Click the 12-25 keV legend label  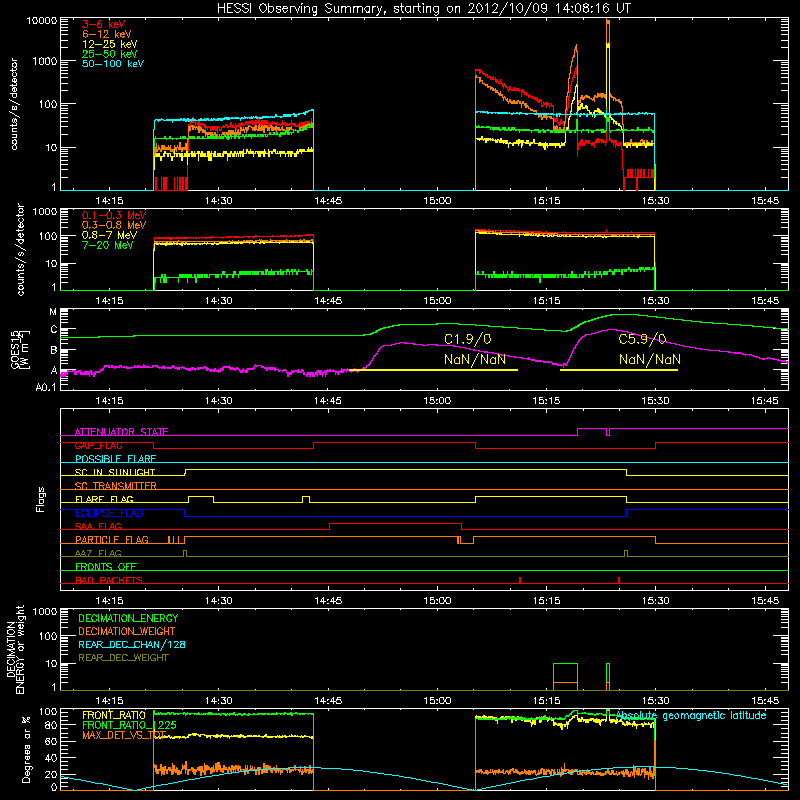[x=110, y=44]
